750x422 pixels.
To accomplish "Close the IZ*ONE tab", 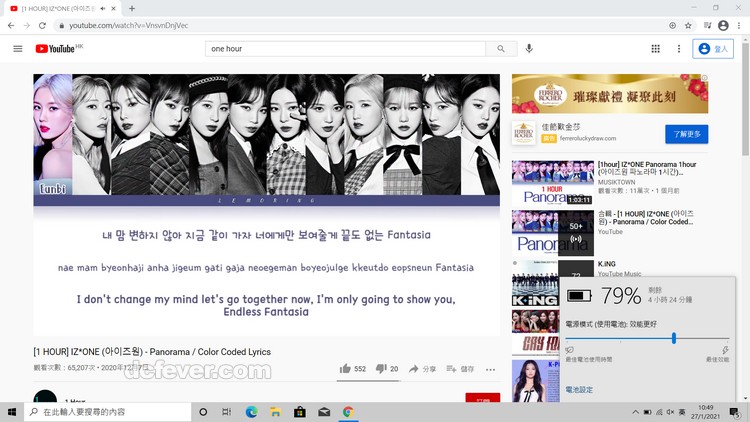I will point(113,9).
